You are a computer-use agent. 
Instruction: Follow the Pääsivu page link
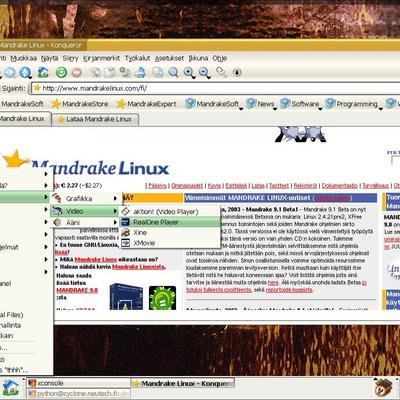click(x=157, y=186)
